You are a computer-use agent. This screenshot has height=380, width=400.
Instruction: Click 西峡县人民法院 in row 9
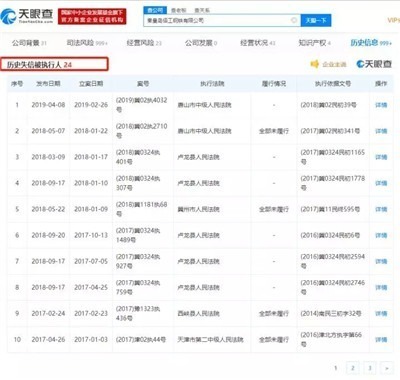click(x=198, y=313)
